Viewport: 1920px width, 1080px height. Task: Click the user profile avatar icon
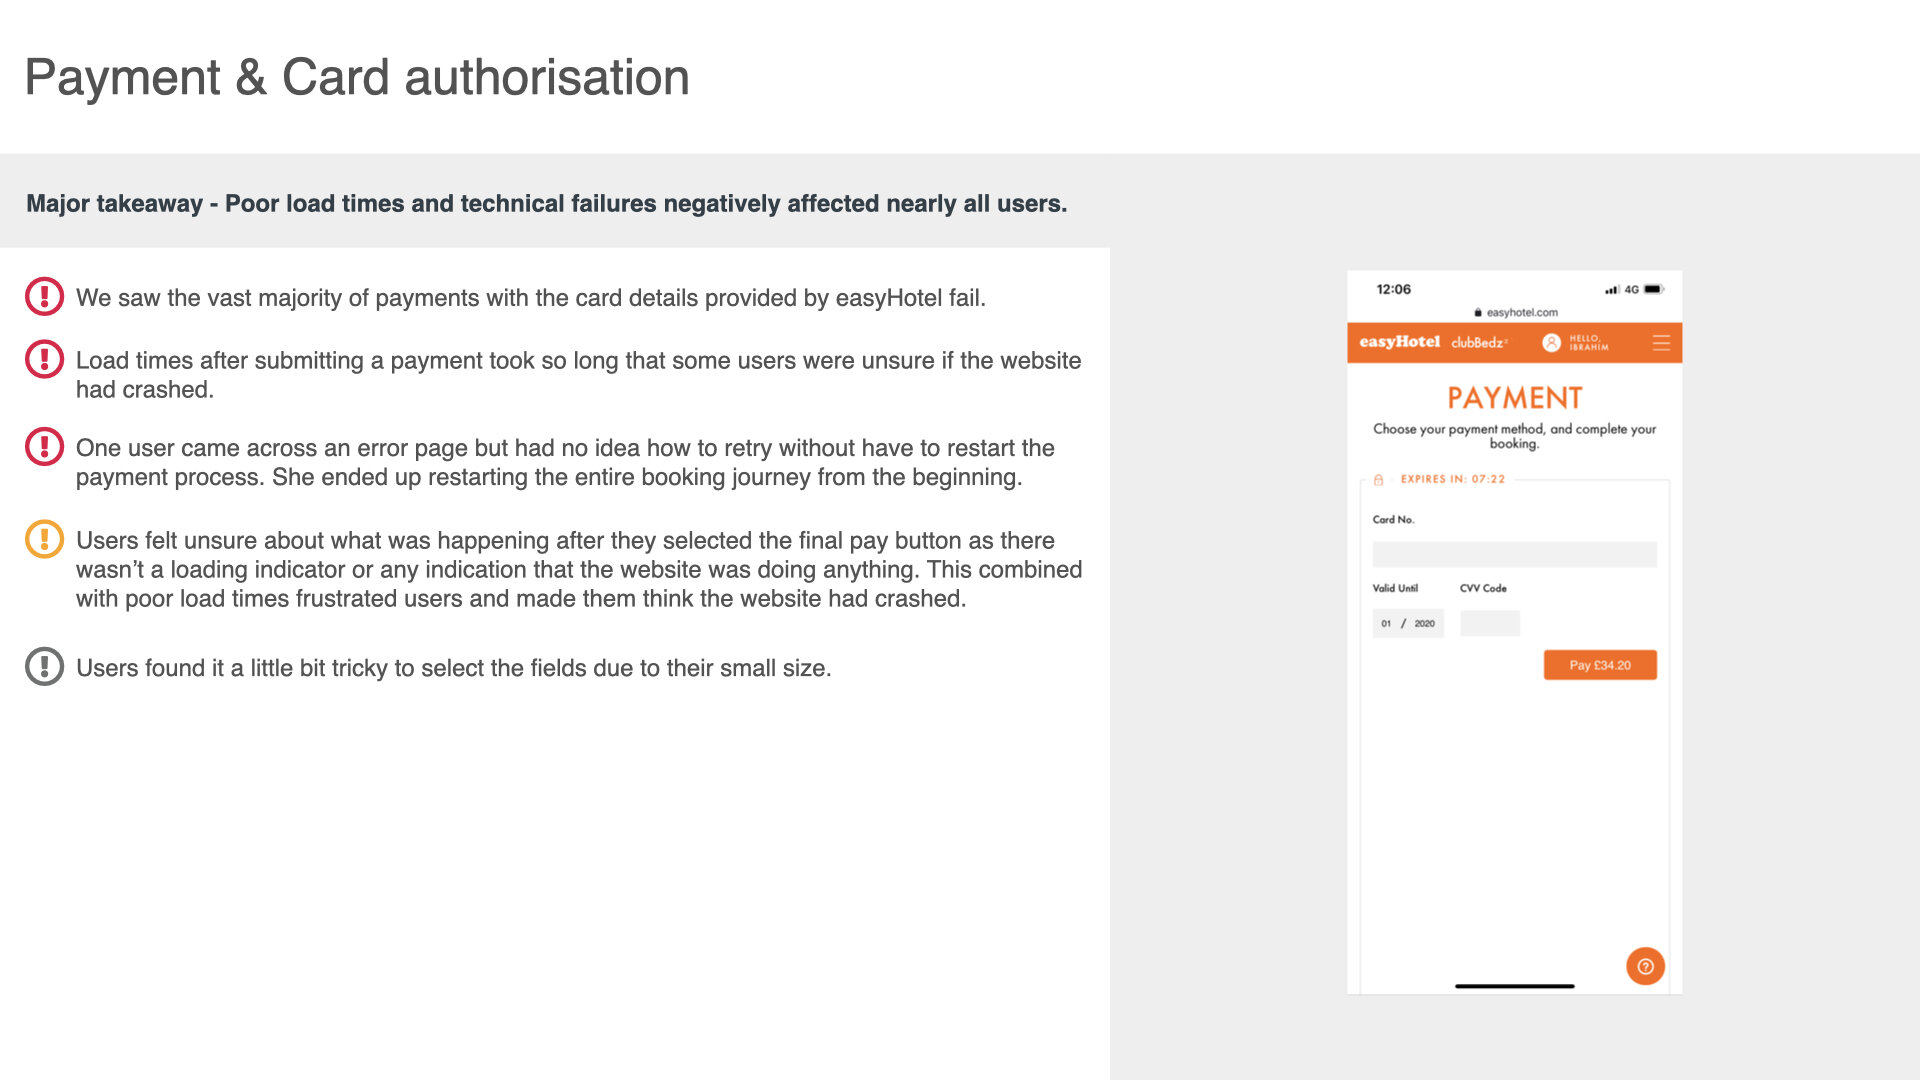tap(1551, 343)
